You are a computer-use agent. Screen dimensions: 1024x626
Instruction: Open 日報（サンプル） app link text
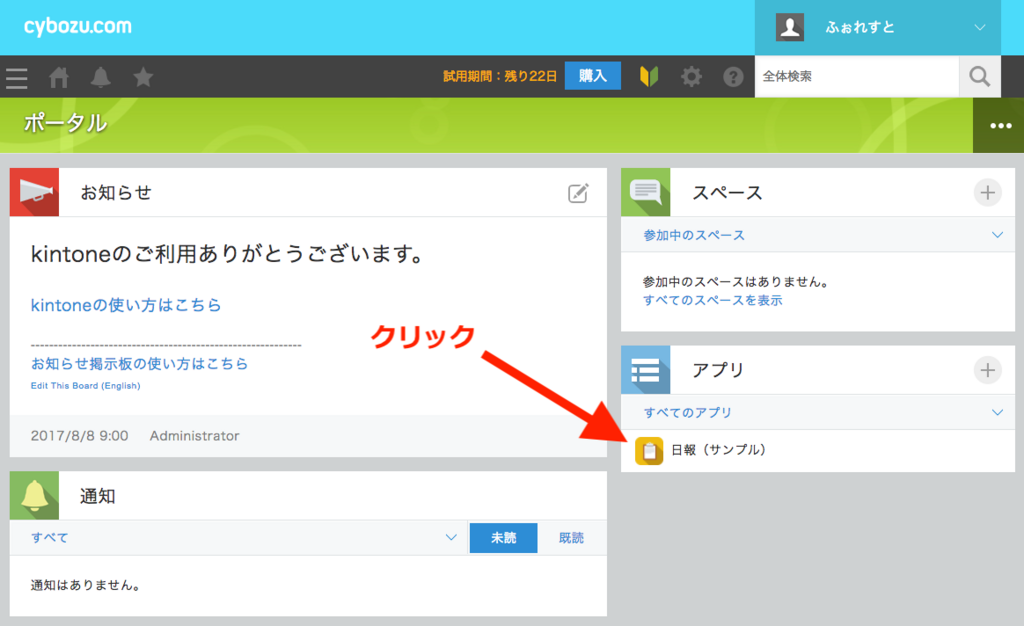(718, 450)
